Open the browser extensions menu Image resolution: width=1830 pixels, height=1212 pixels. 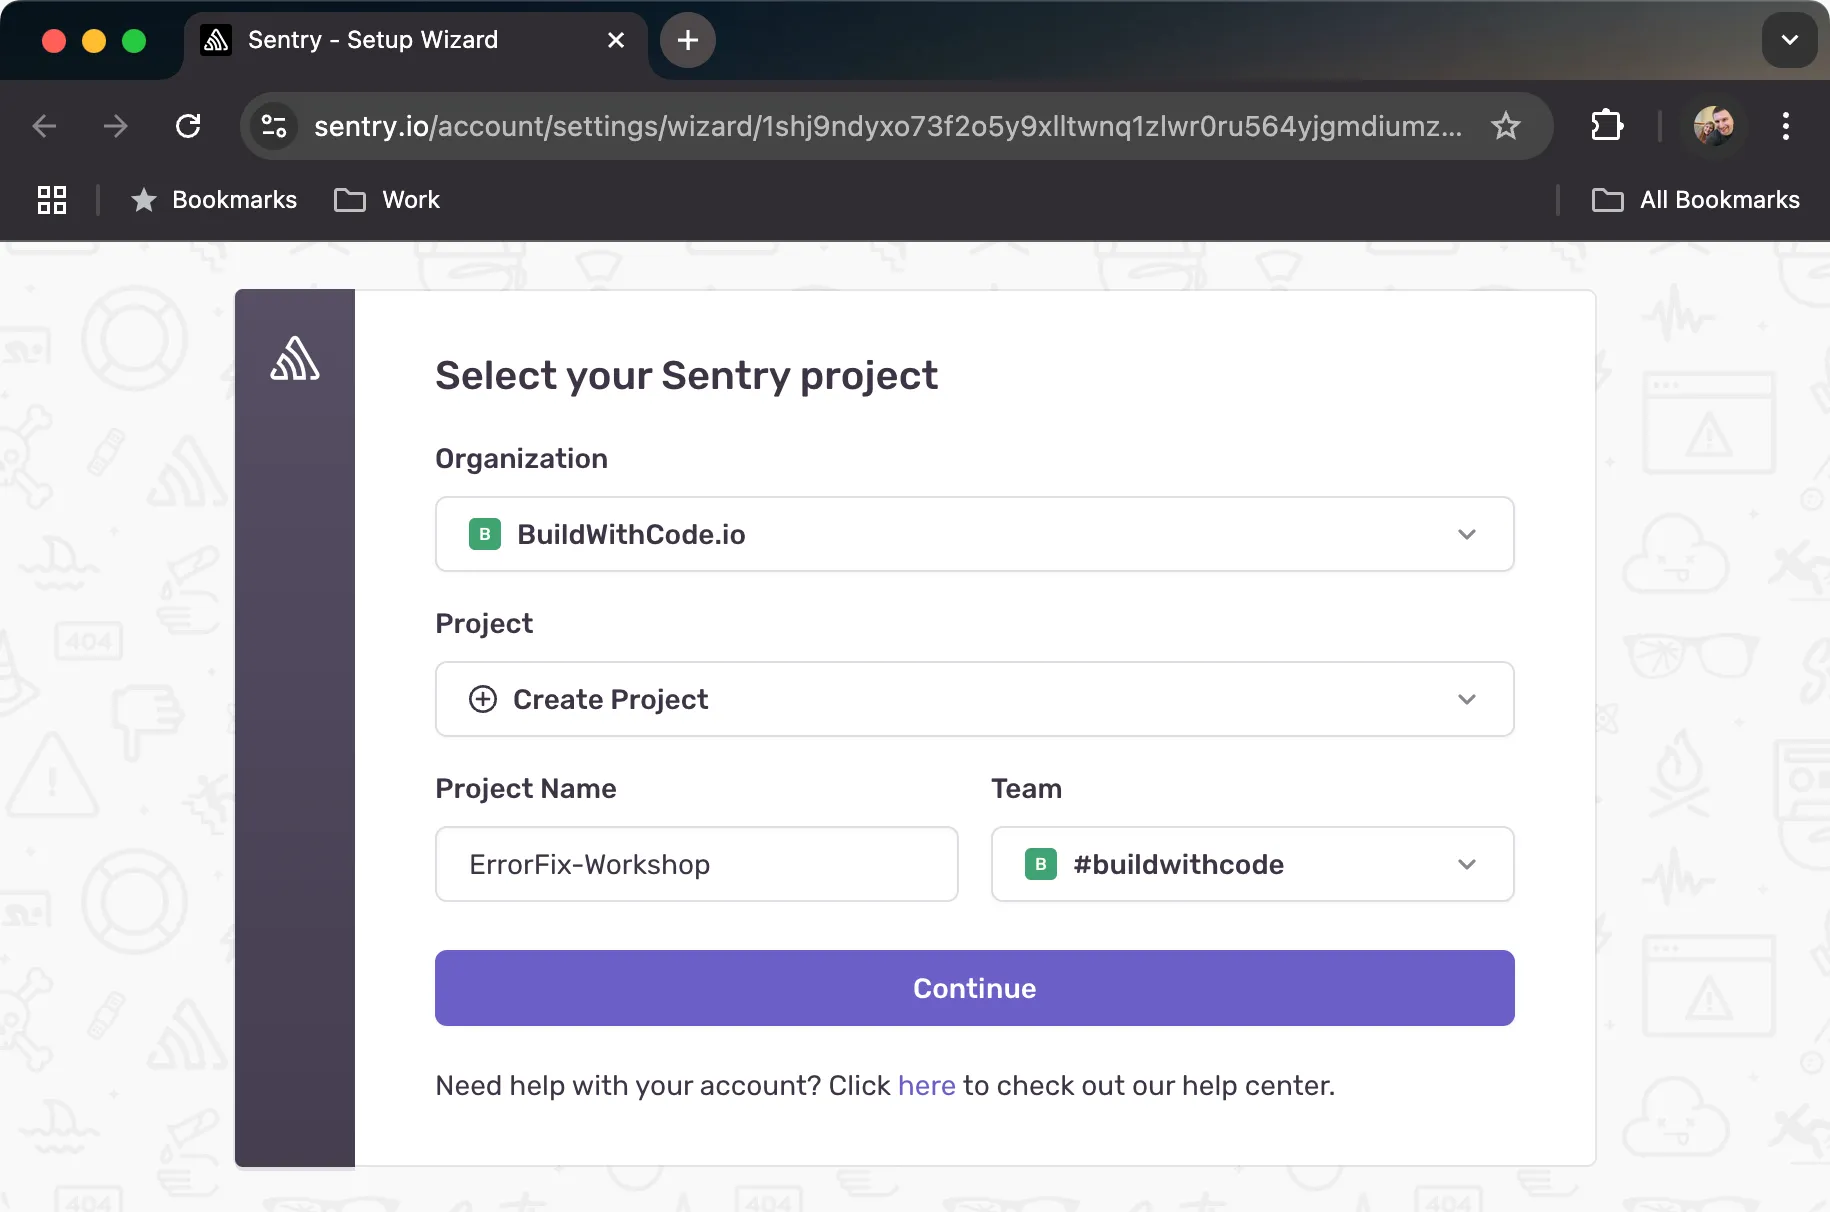[1607, 126]
